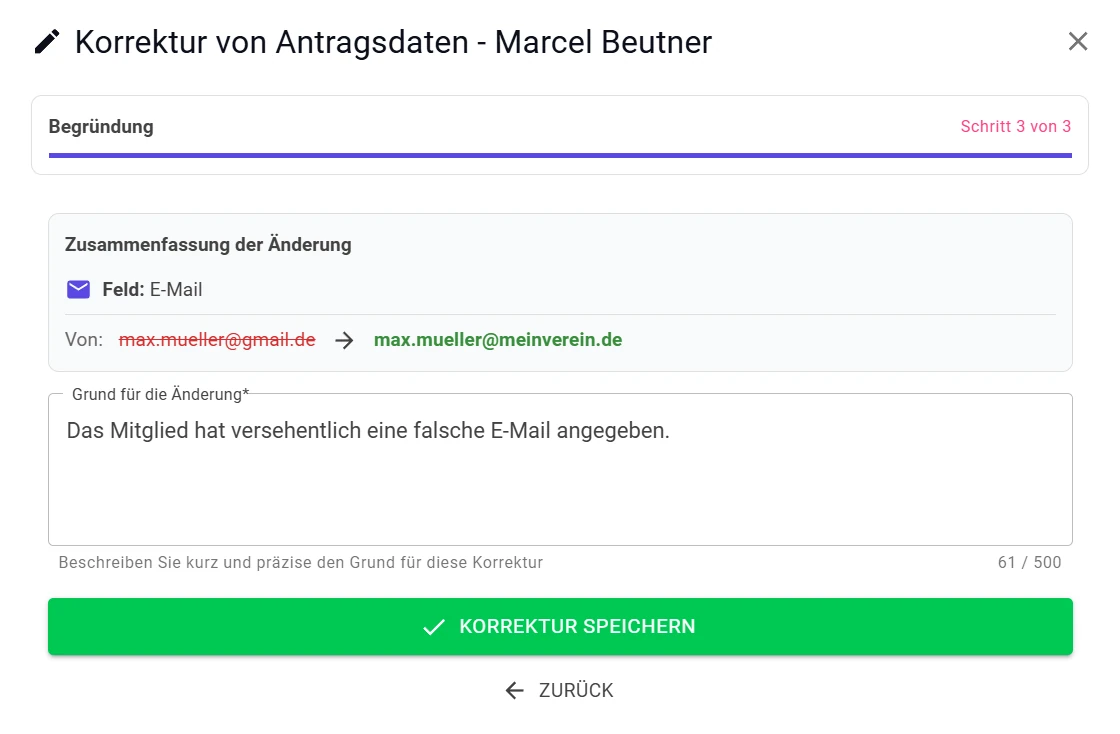Select the Begründung step heading
Viewport: 1120px width, 734px height.
(x=101, y=127)
